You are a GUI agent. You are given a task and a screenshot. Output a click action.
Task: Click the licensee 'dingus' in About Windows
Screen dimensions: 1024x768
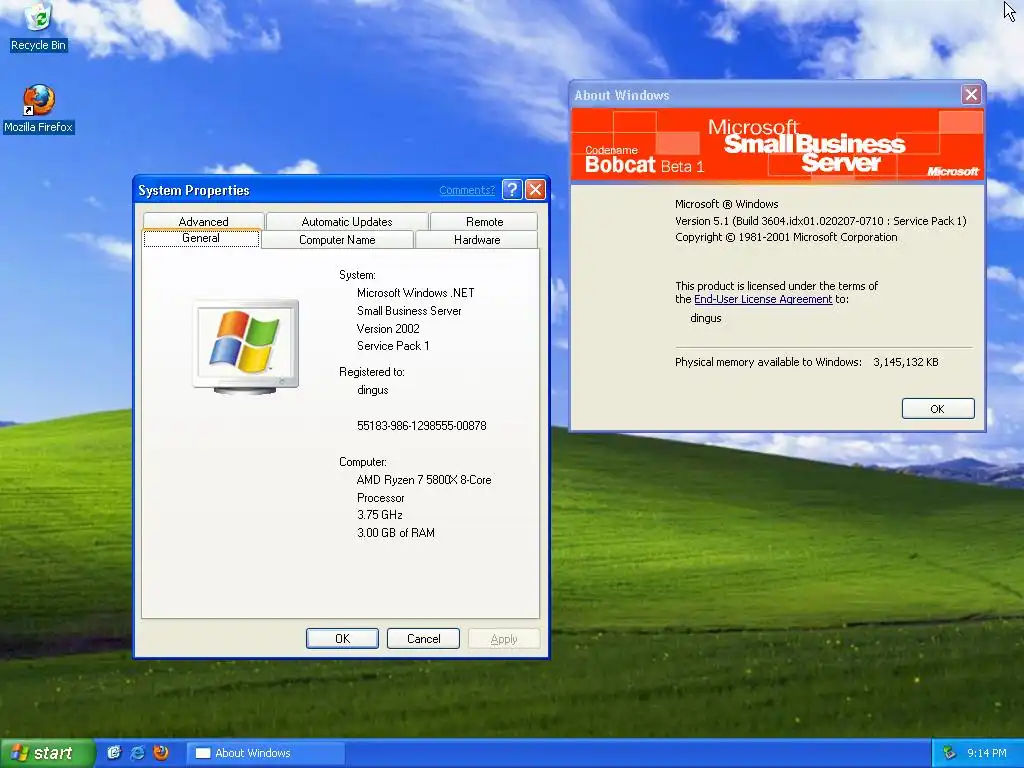point(706,318)
